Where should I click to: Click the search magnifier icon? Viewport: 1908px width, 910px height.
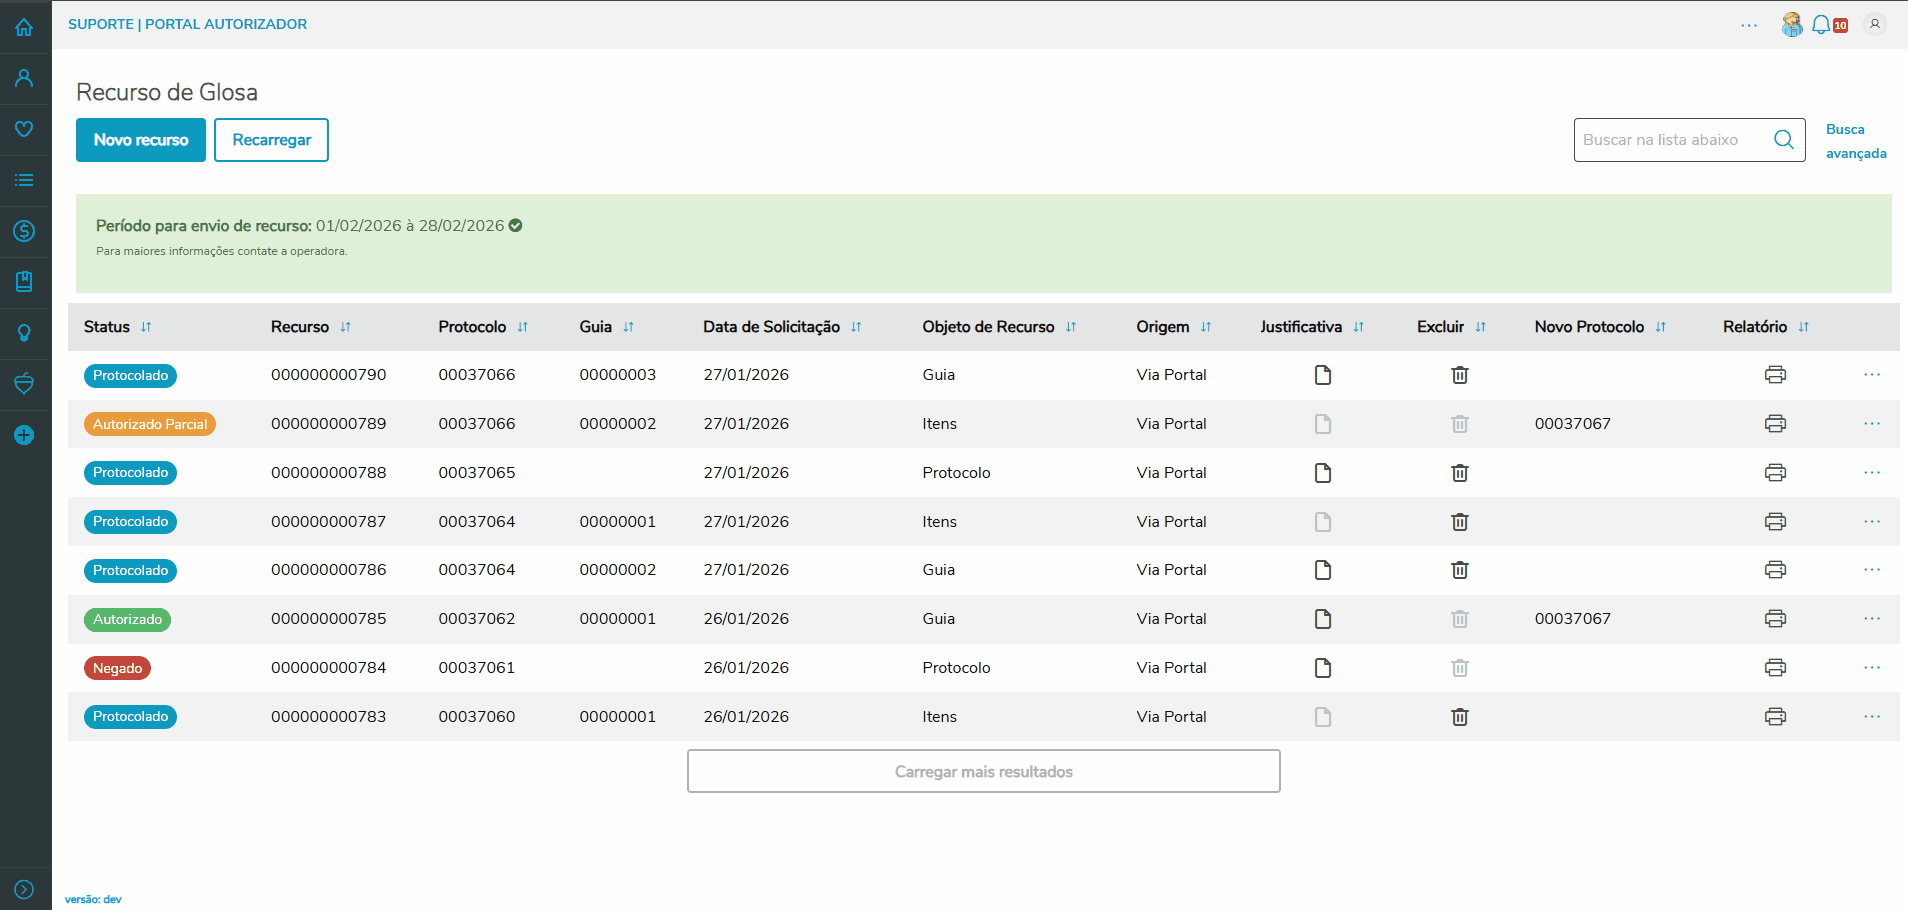[1783, 140]
